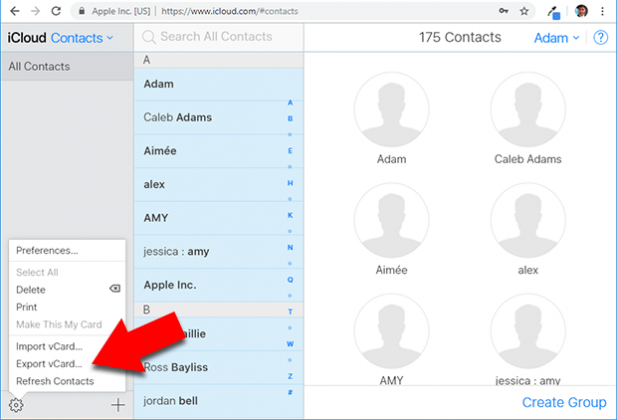Select AMY in contact list
This screenshot has width=617, height=420.
coord(218,218)
